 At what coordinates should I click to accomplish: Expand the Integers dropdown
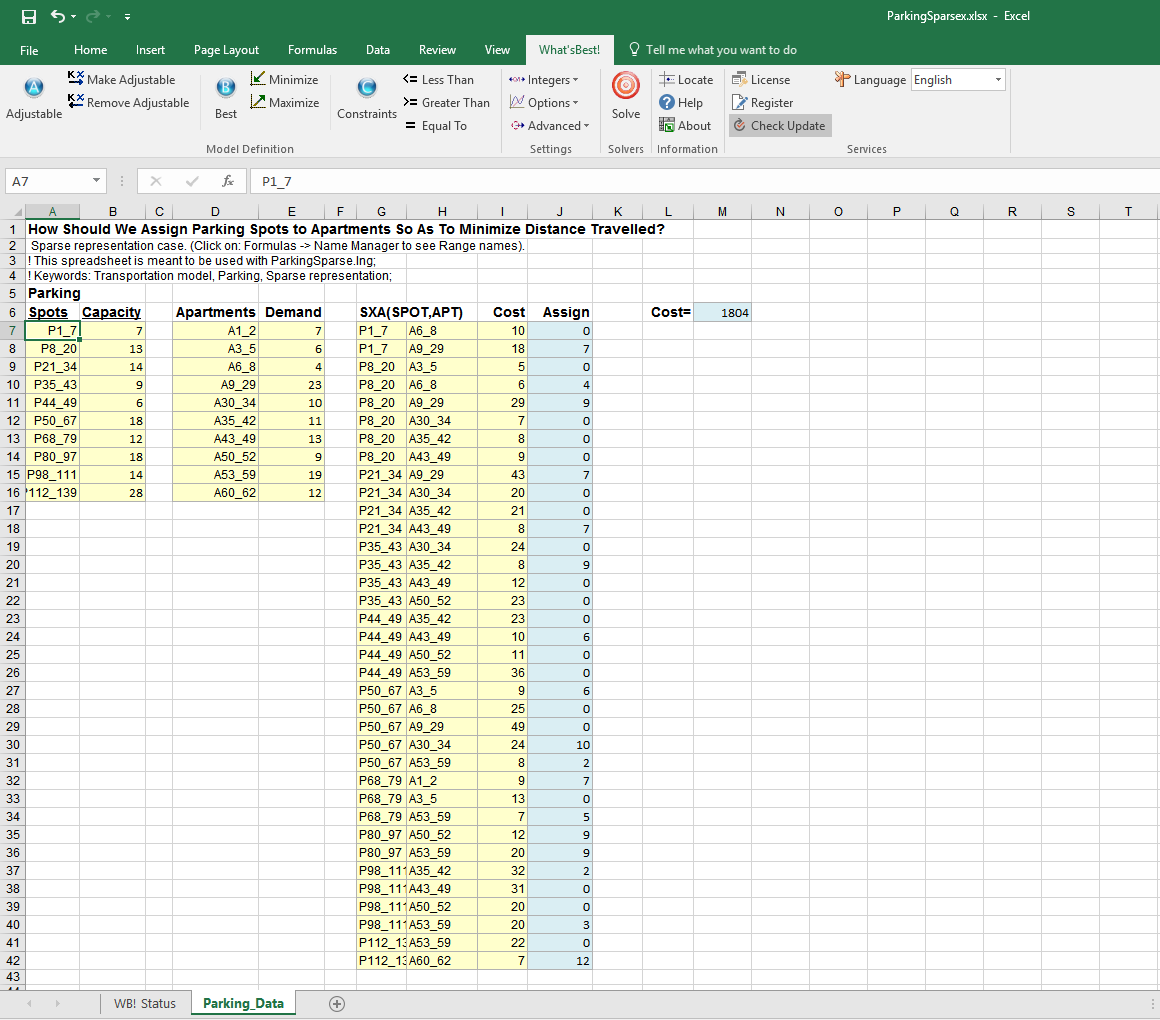(544, 79)
